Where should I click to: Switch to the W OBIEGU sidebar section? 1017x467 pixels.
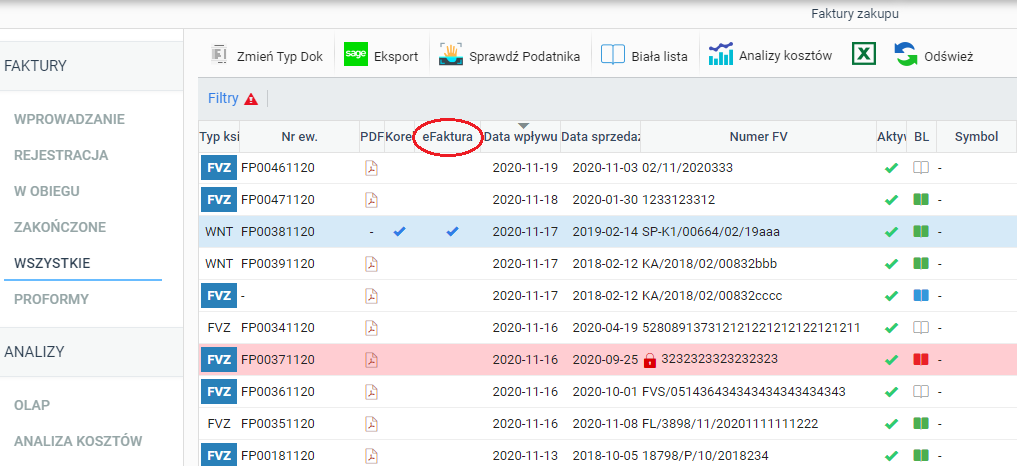pyautogui.click(x=47, y=191)
